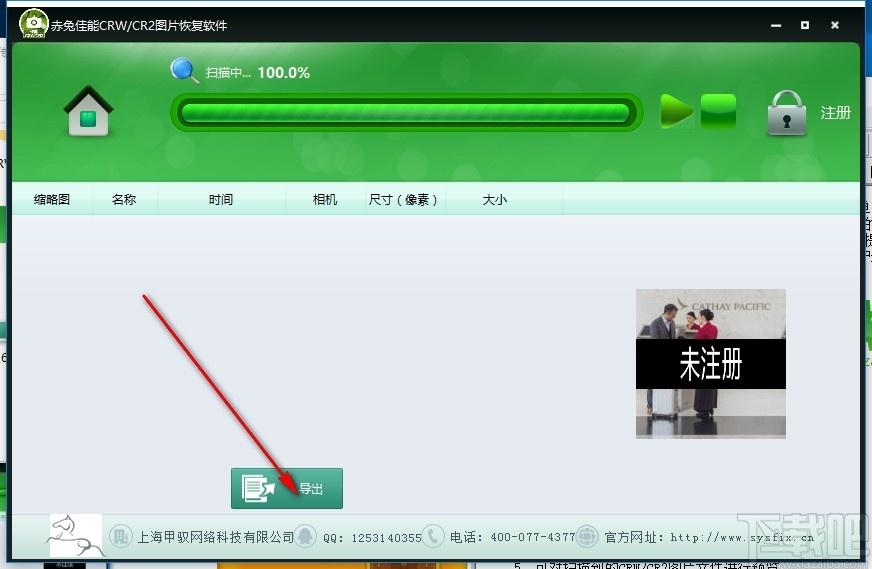Sort by 缩略图 column header

pos(52,199)
